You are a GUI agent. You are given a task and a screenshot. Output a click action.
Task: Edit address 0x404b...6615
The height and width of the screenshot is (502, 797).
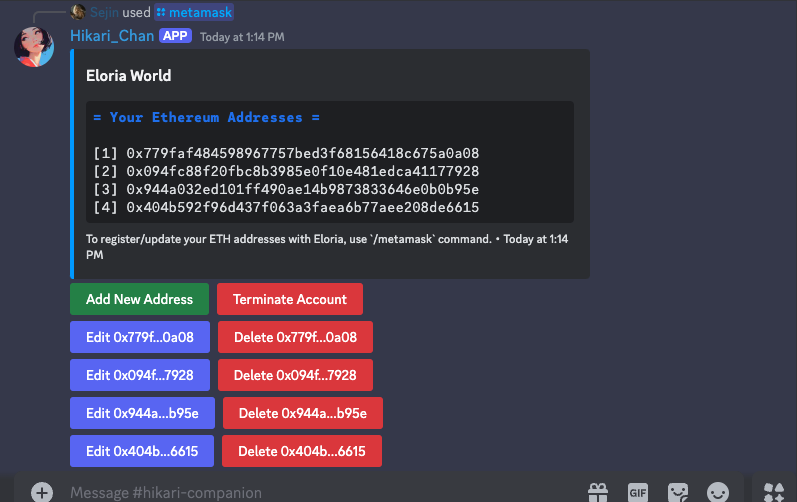[x=142, y=451]
